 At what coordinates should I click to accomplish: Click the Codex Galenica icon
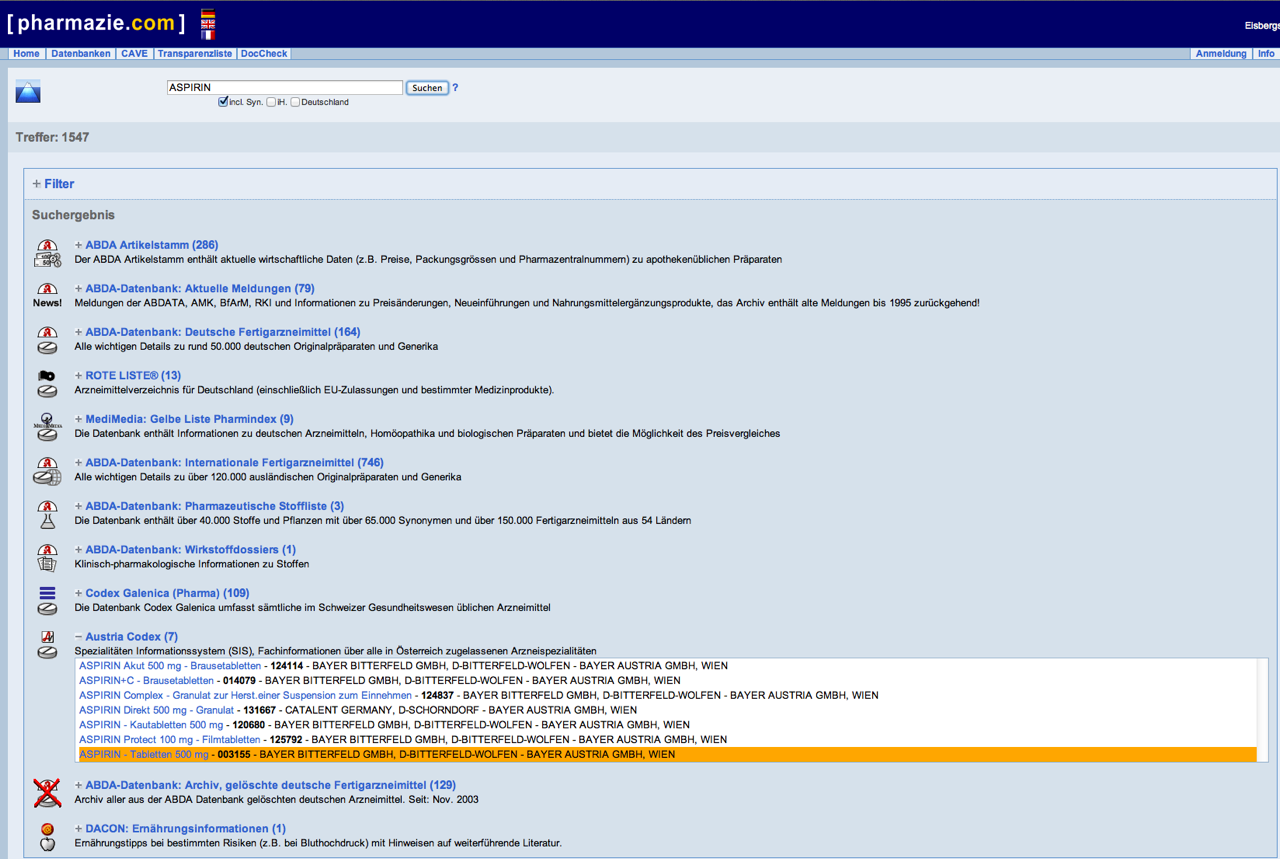click(x=47, y=601)
